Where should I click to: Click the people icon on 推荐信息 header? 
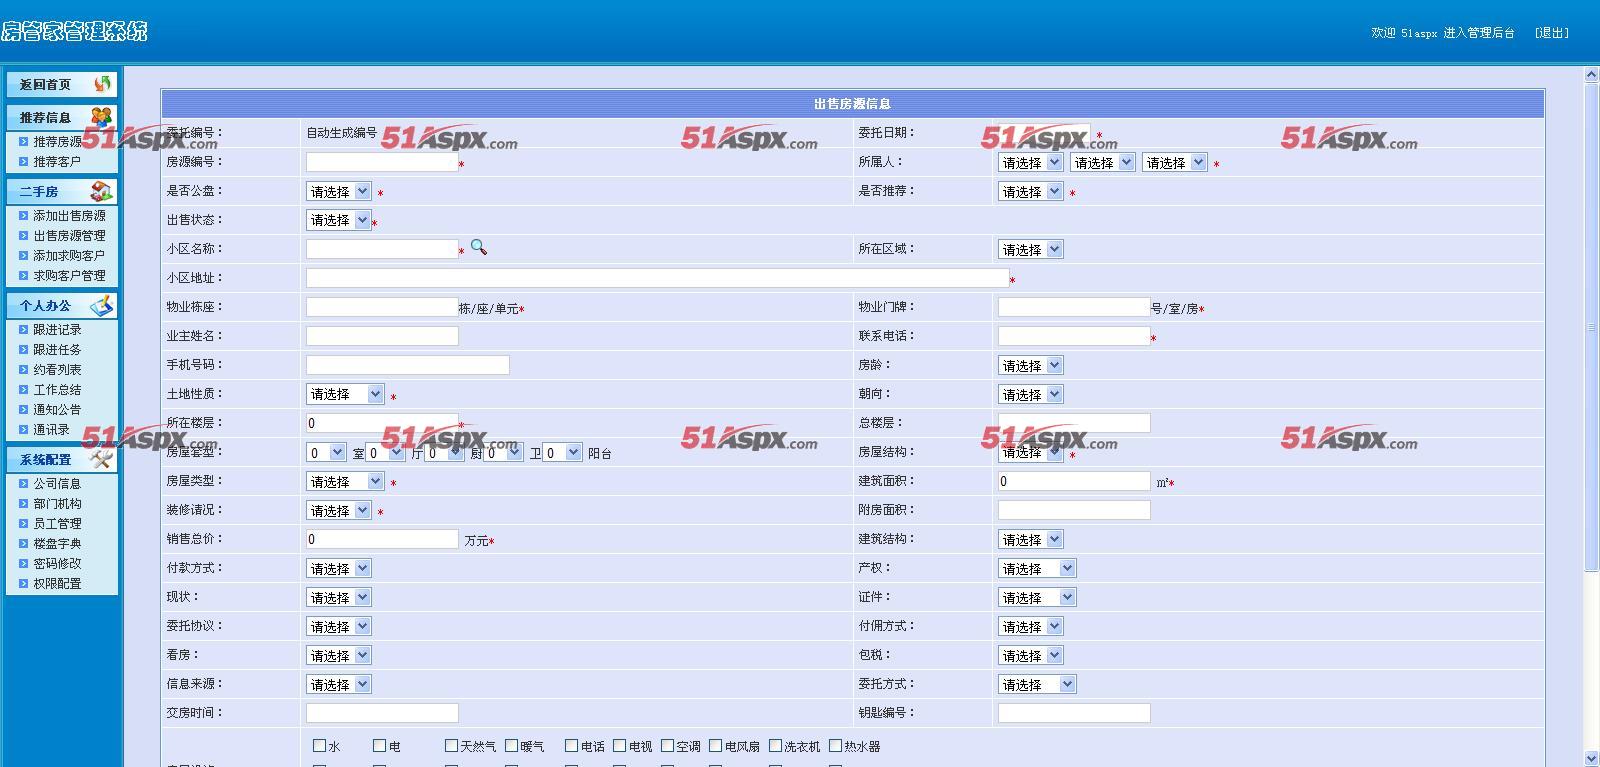101,117
